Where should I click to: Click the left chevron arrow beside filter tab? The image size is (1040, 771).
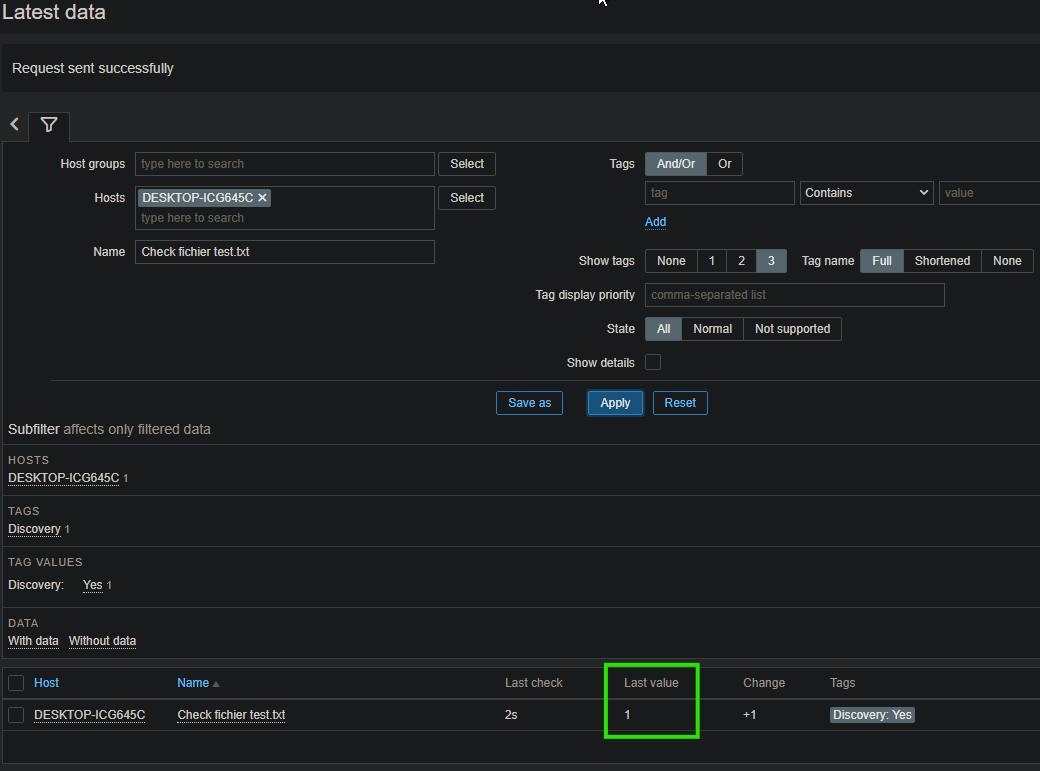point(15,125)
